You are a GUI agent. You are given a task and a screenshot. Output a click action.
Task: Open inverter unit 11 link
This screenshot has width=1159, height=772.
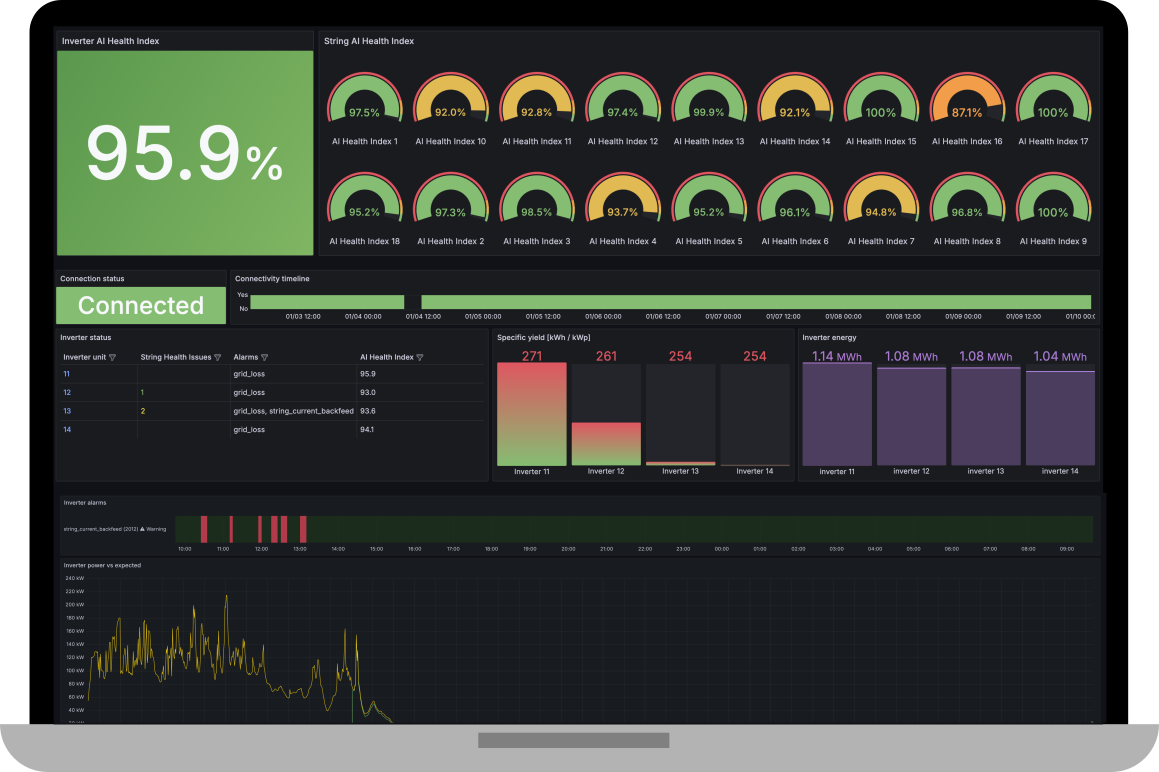[67, 374]
